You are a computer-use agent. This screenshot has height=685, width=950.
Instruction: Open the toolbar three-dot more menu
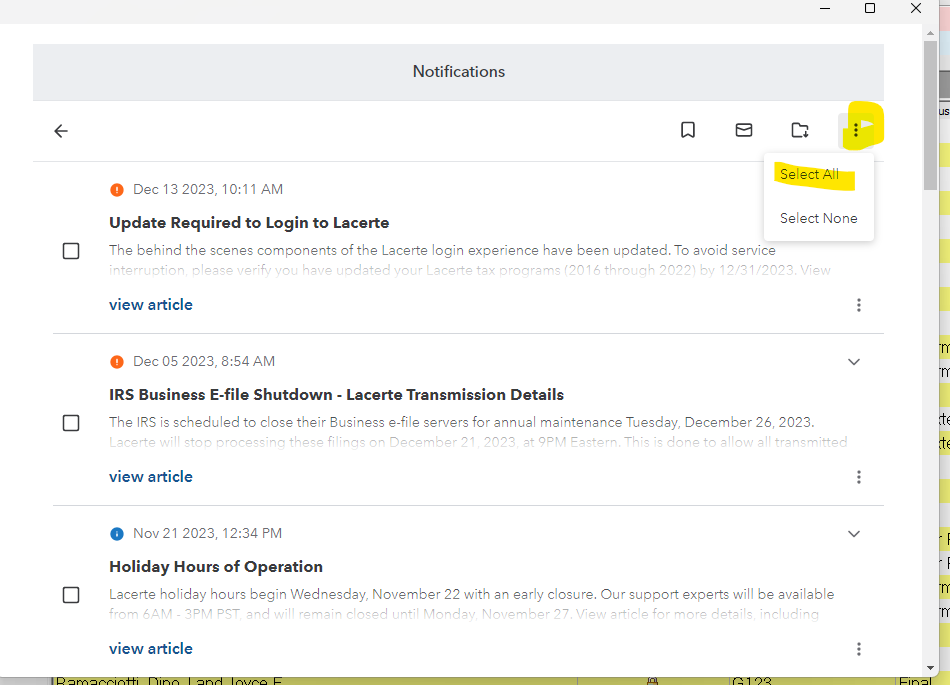tap(856, 131)
